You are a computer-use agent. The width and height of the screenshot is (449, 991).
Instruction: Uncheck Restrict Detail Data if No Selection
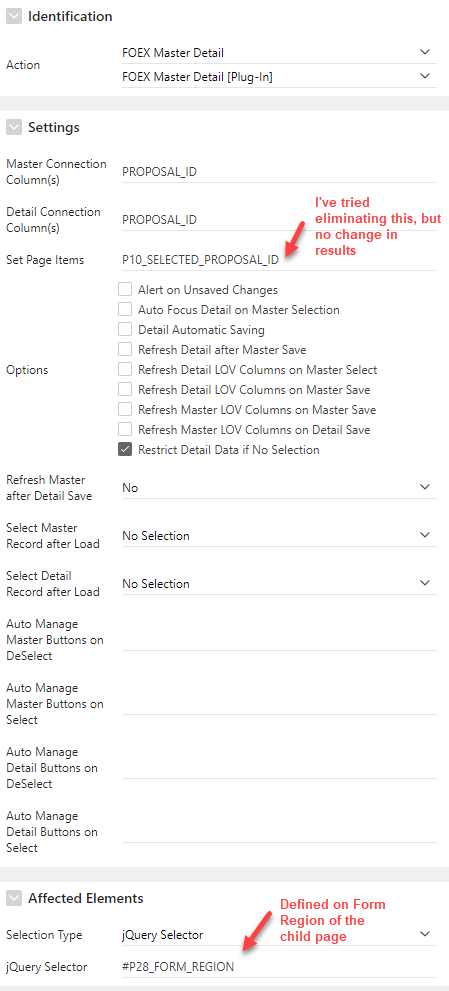[125, 450]
